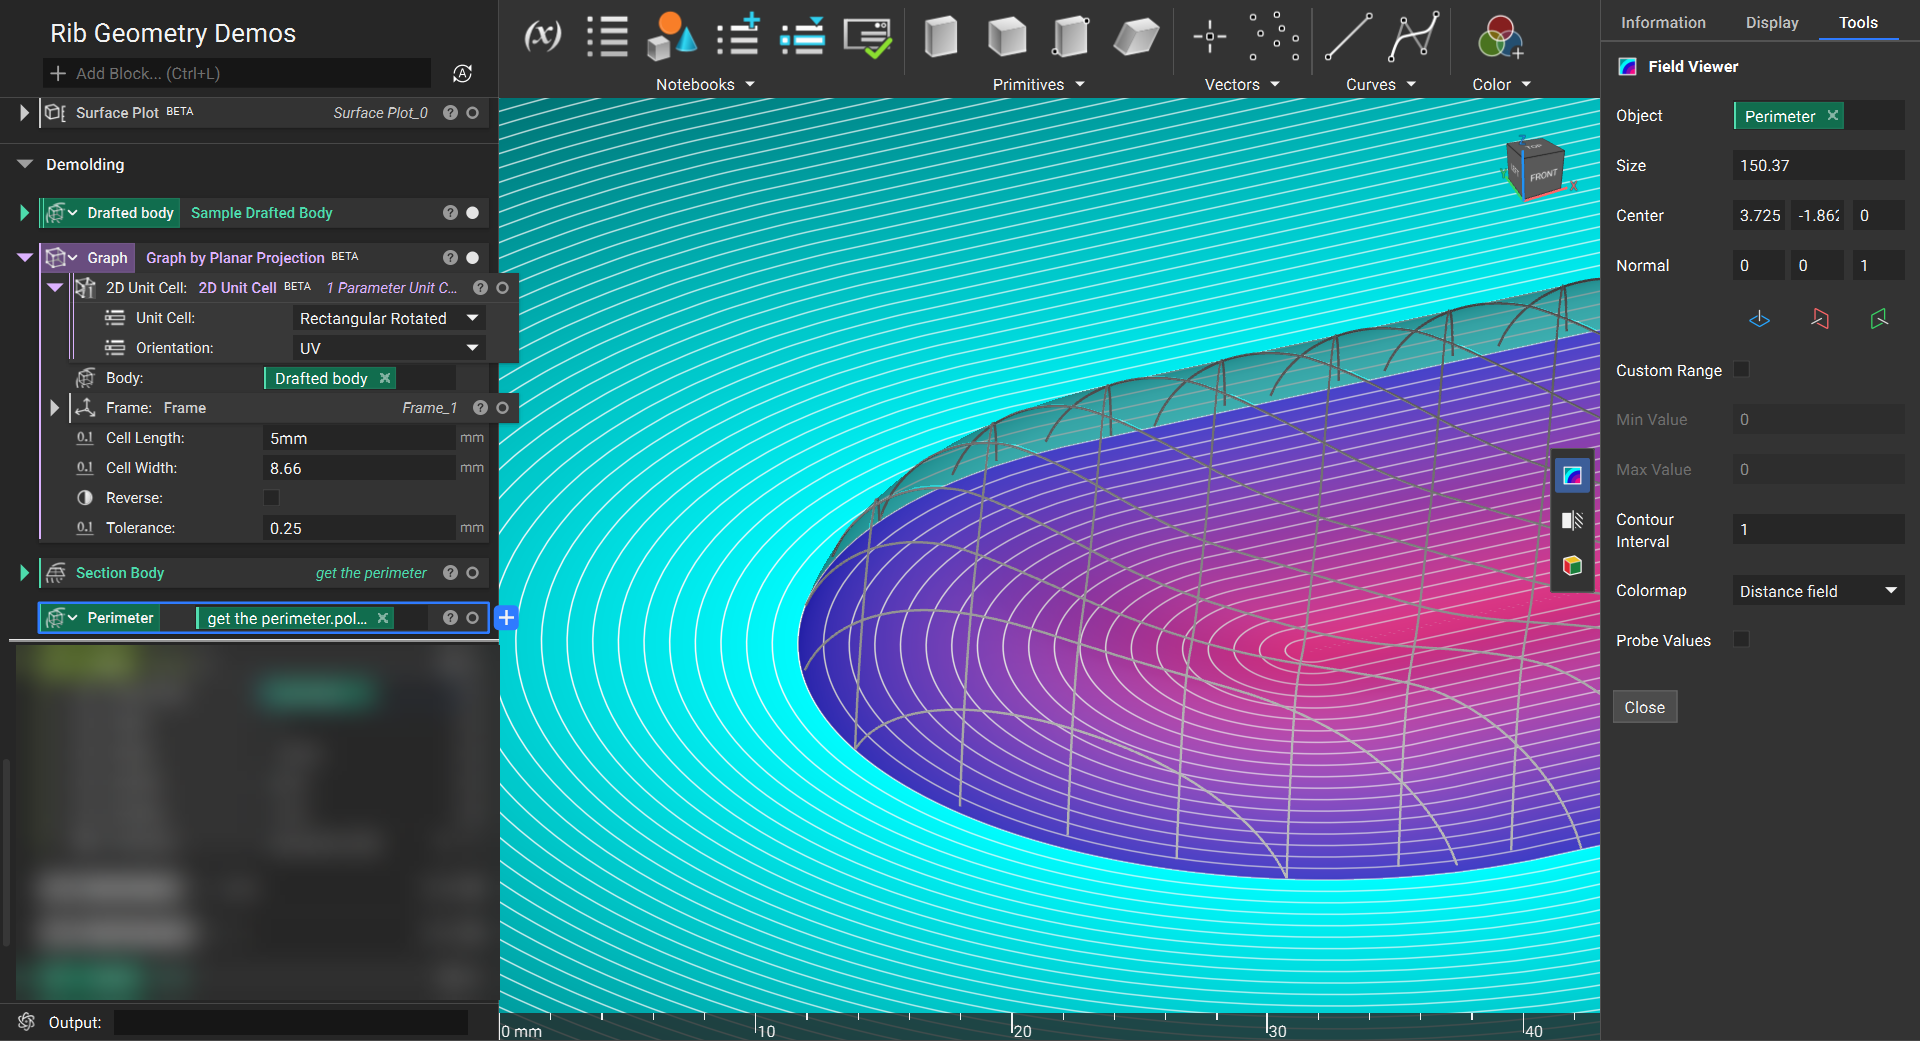Remove Perimeter from Object field

[x=1833, y=115]
